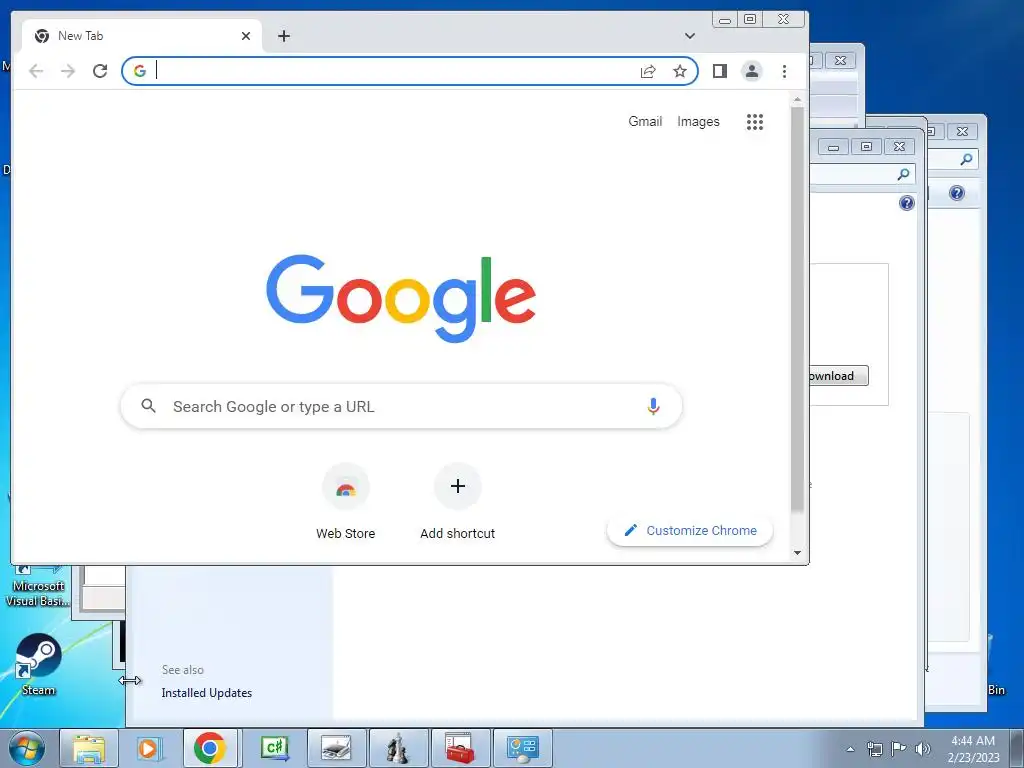The width and height of the screenshot is (1024, 768).
Task: Share this page icon in omnibox
Action: pyautogui.click(x=648, y=71)
